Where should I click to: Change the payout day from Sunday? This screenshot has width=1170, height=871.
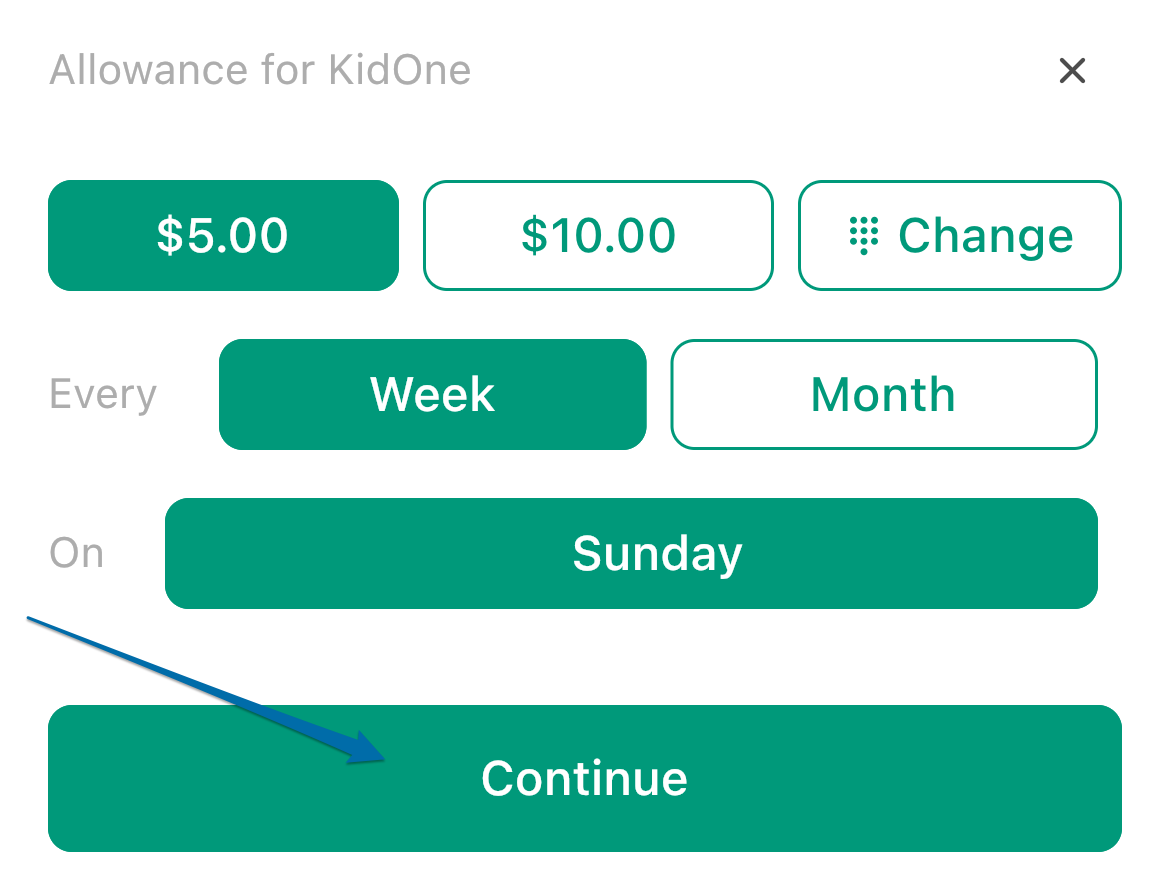pyautogui.click(x=631, y=553)
